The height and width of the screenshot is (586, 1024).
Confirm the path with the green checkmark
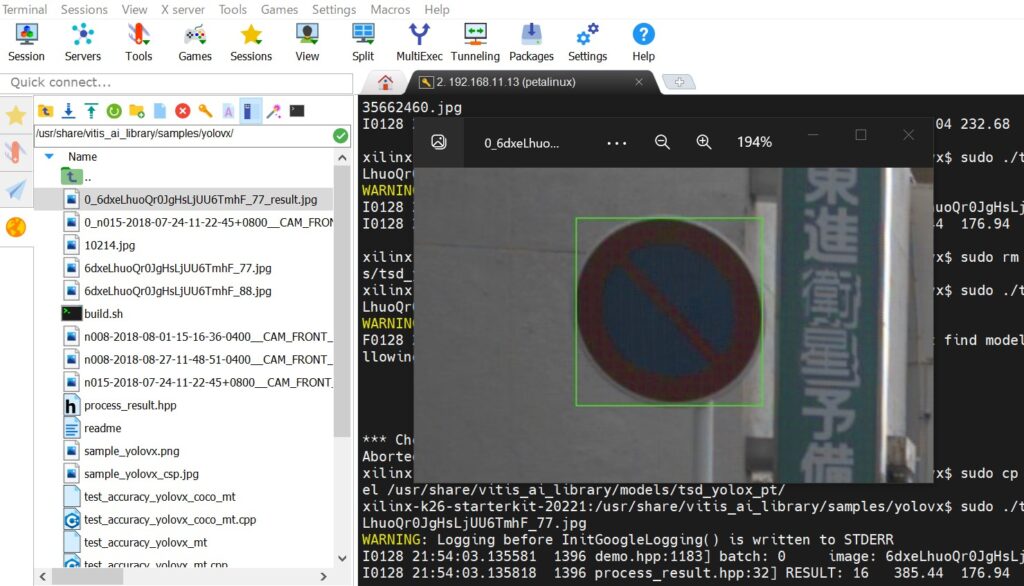tap(340, 134)
